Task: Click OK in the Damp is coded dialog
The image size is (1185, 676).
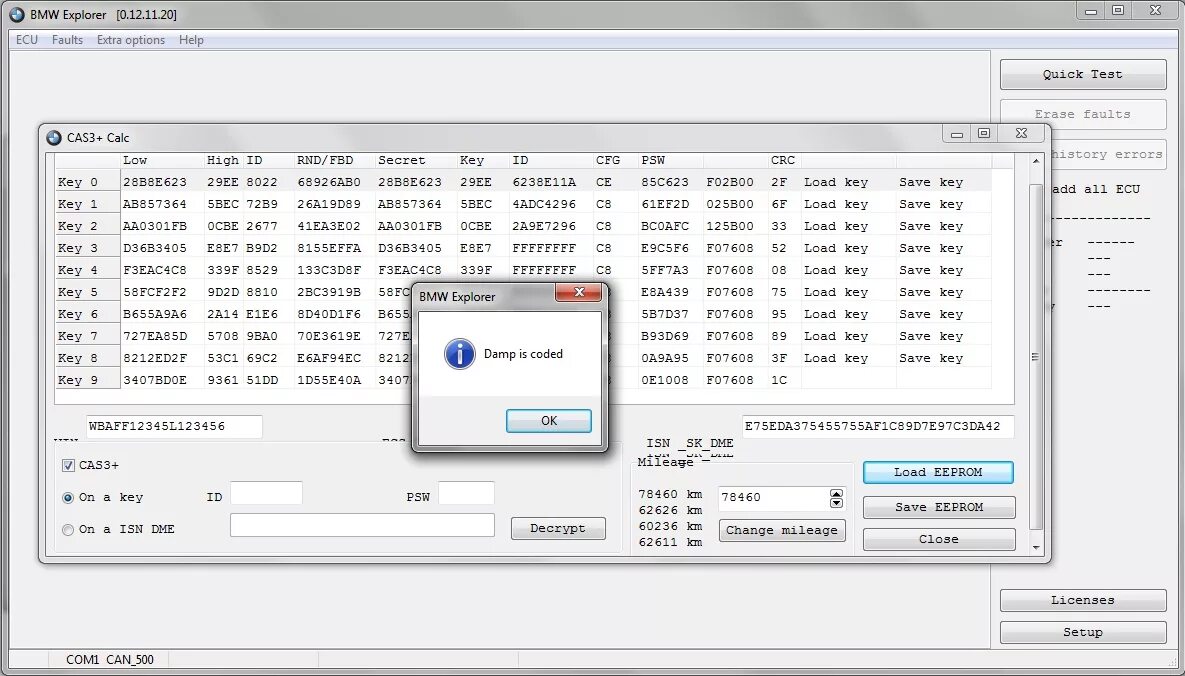Action: (x=549, y=421)
